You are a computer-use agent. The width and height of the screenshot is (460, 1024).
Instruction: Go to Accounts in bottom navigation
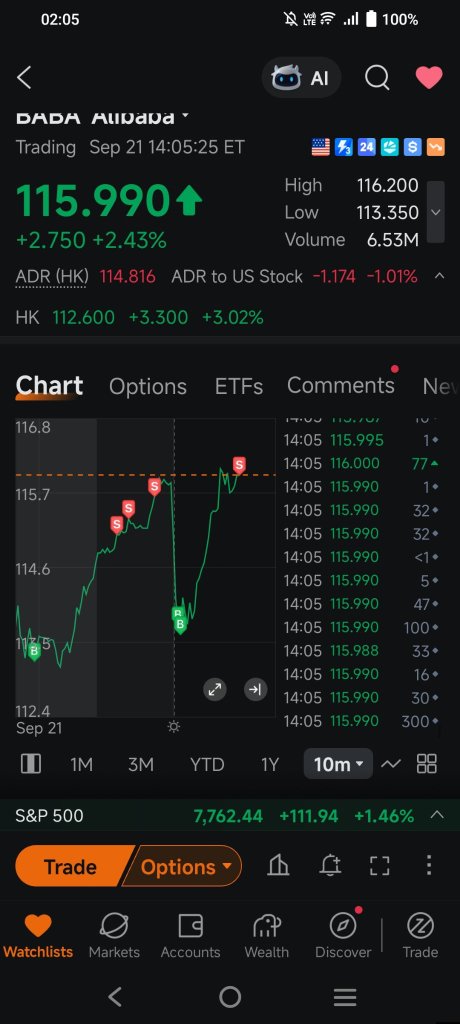pos(190,936)
